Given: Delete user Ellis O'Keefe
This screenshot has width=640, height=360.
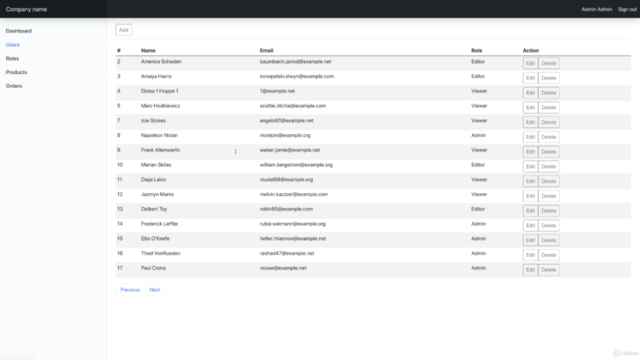Looking at the screenshot, I should tap(549, 240).
